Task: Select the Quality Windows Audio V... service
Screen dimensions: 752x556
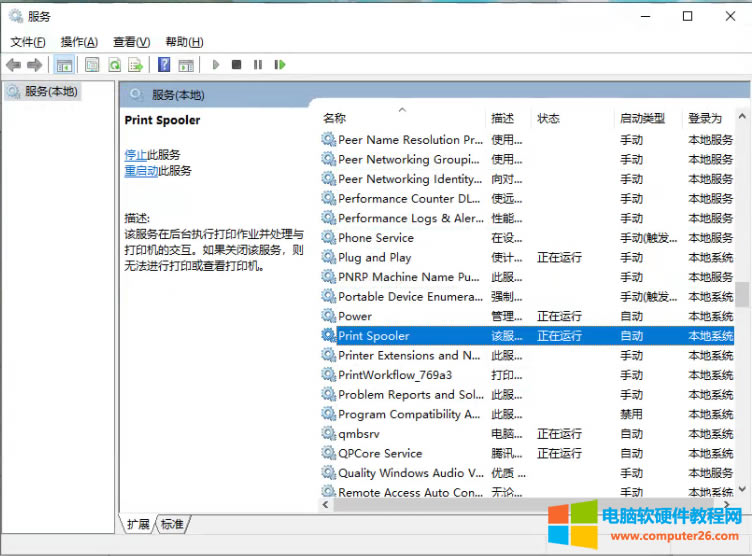Action: 411,473
